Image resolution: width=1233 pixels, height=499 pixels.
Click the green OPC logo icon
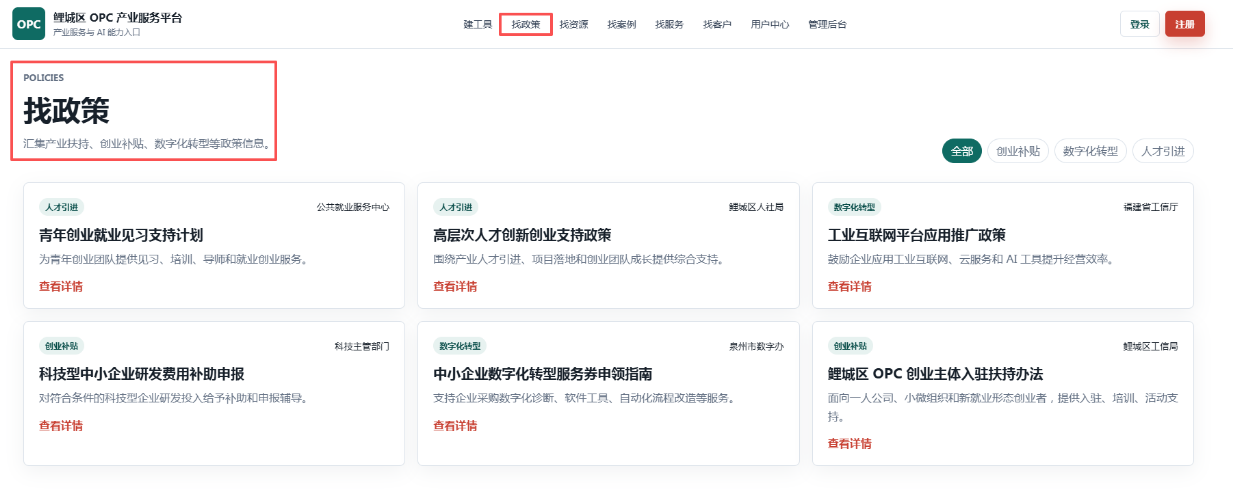28,24
